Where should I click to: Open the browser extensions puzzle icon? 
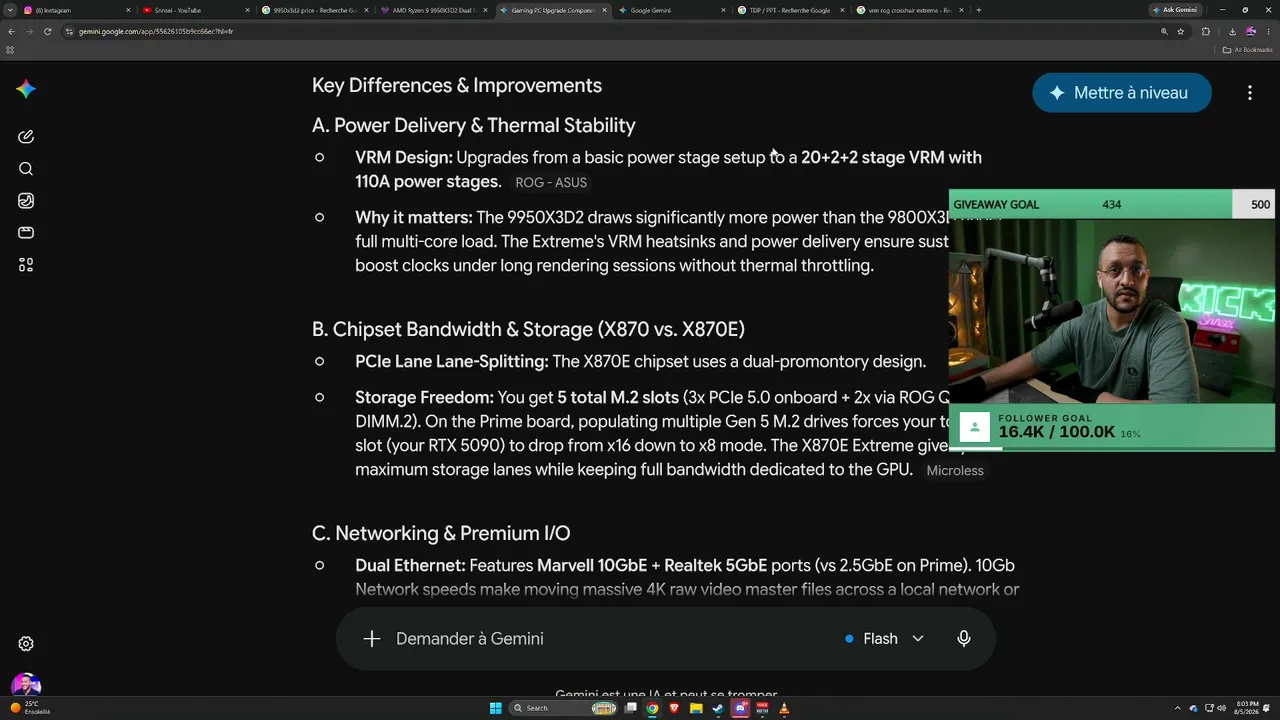tap(1205, 31)
